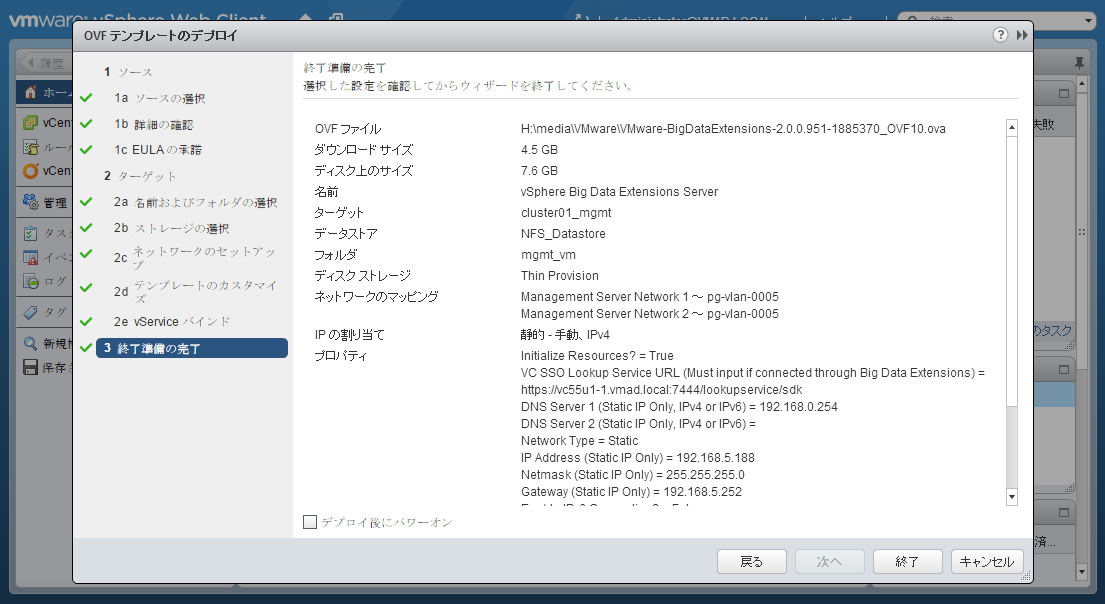Click summary scrollbar up arrow

(1012, 128)
